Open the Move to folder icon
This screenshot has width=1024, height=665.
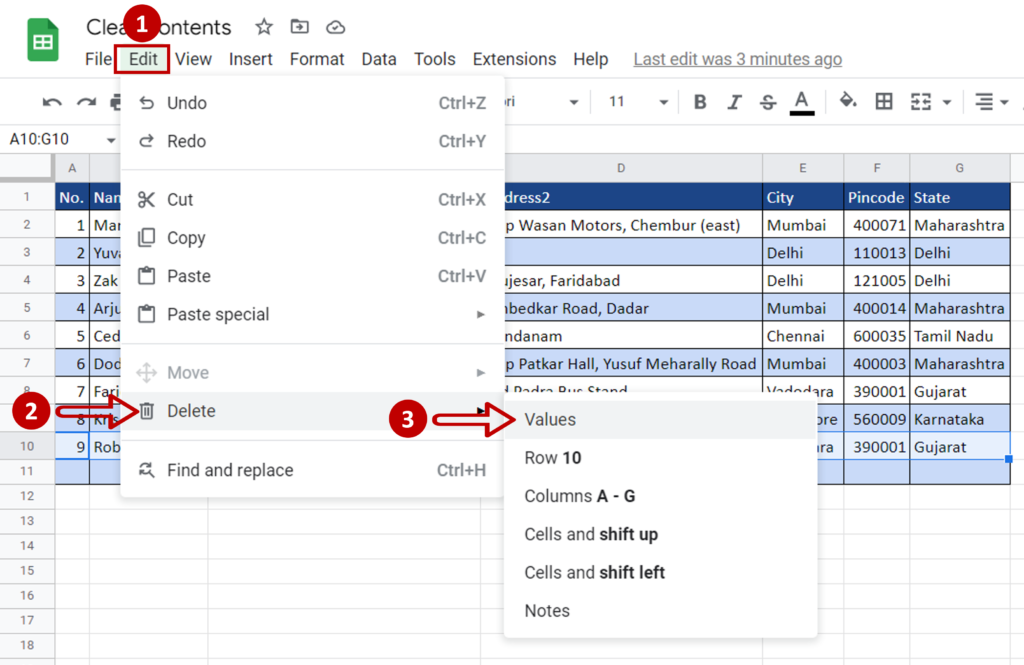[299, 27]
